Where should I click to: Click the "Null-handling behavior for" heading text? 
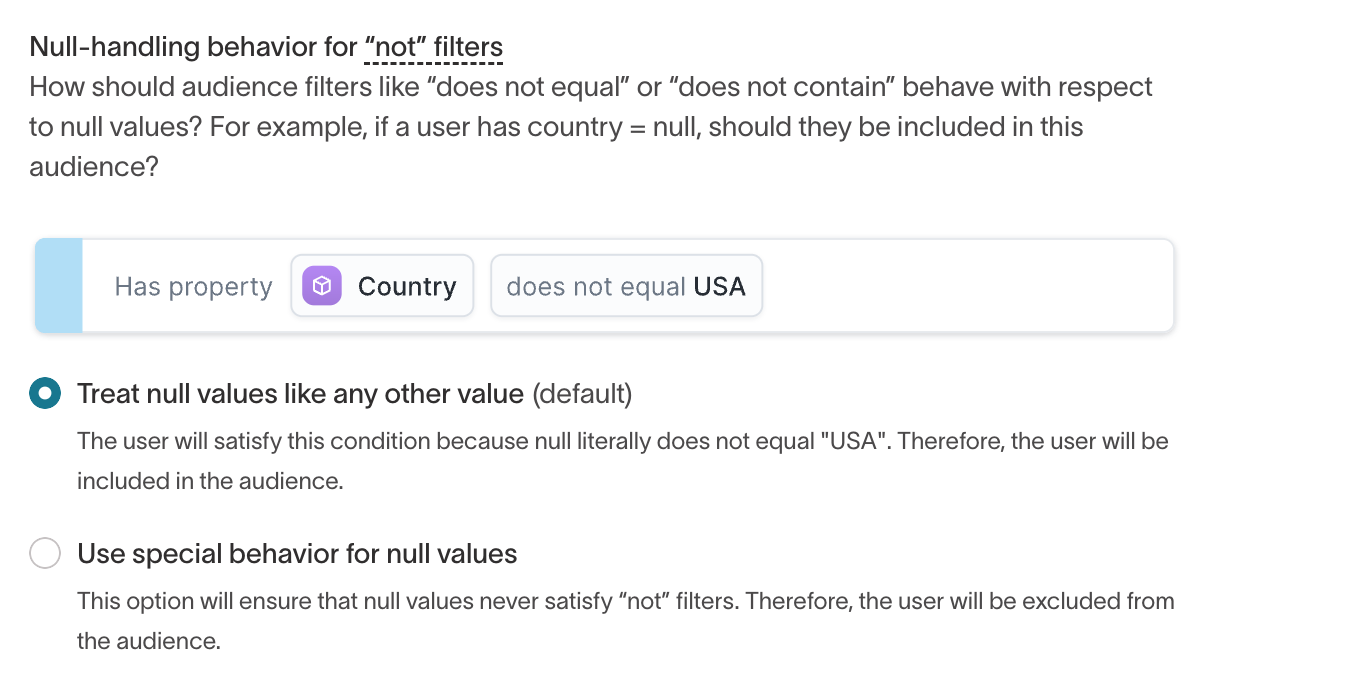pyautogui.click(x=192, y=47)
